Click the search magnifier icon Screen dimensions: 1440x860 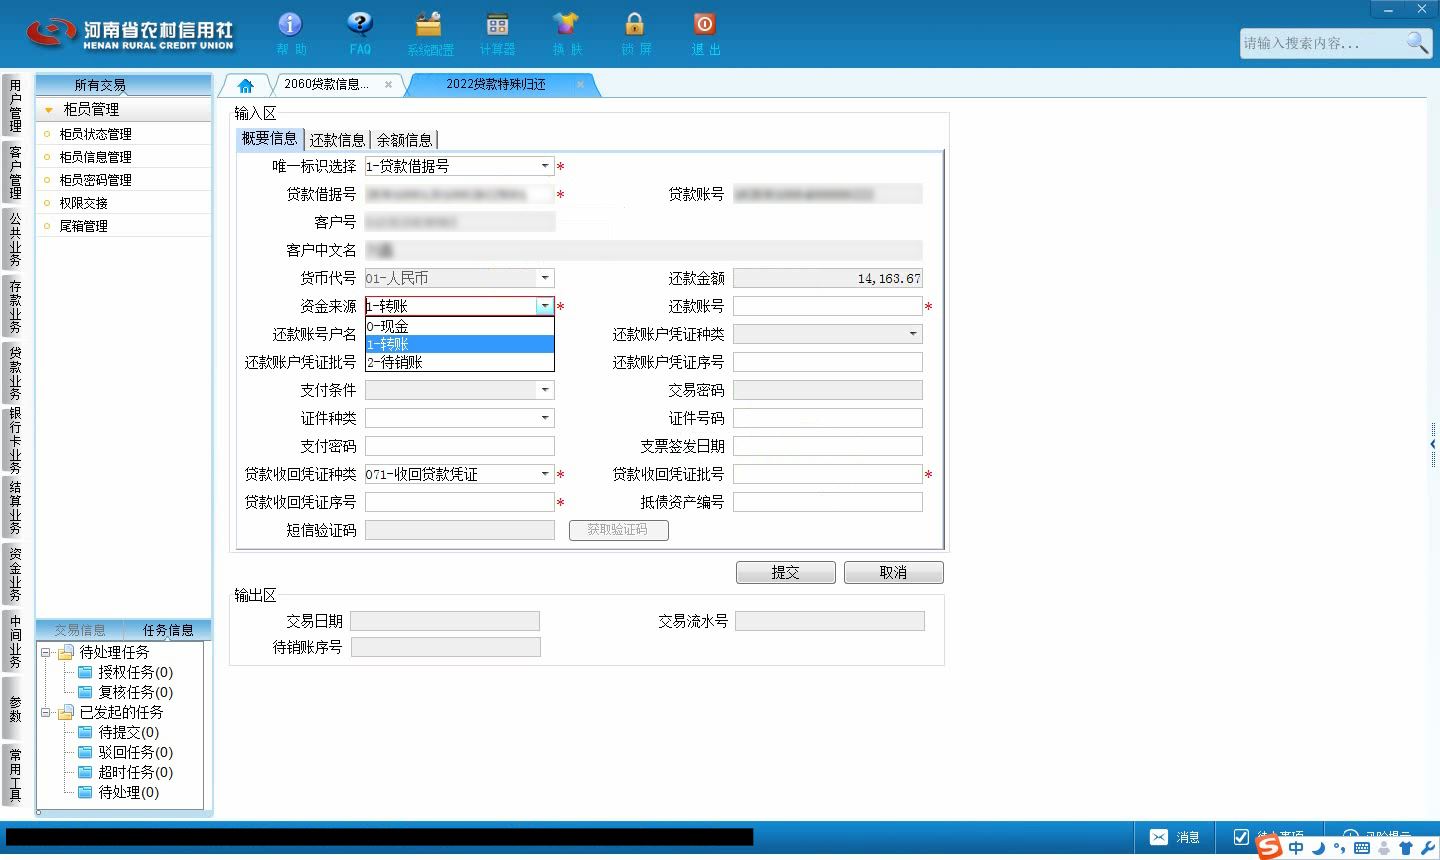1417,42
